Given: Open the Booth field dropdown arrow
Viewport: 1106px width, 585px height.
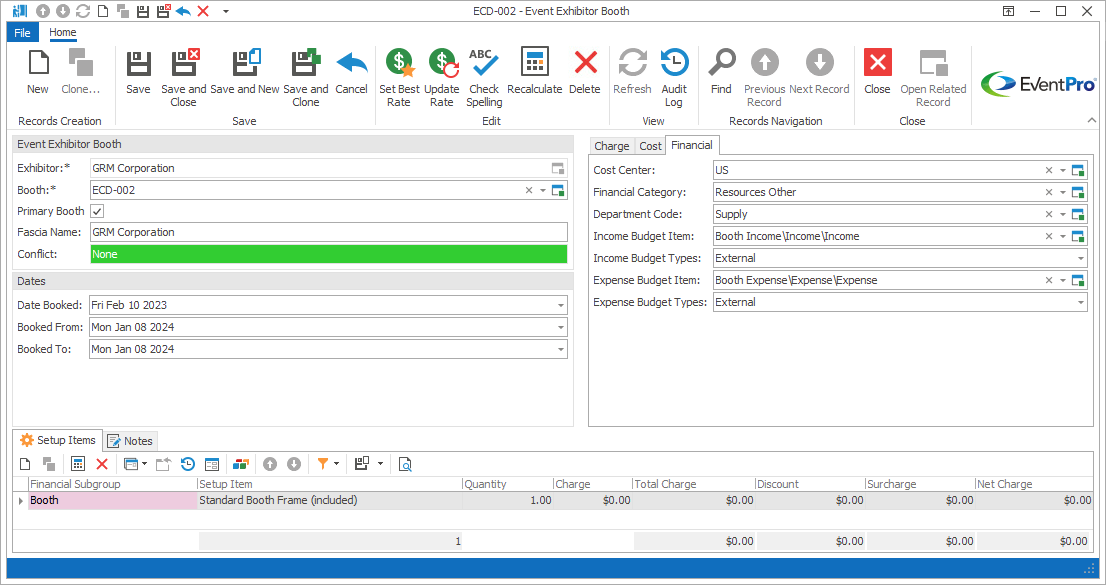Looking at the screenshot, I should (543, 191).
